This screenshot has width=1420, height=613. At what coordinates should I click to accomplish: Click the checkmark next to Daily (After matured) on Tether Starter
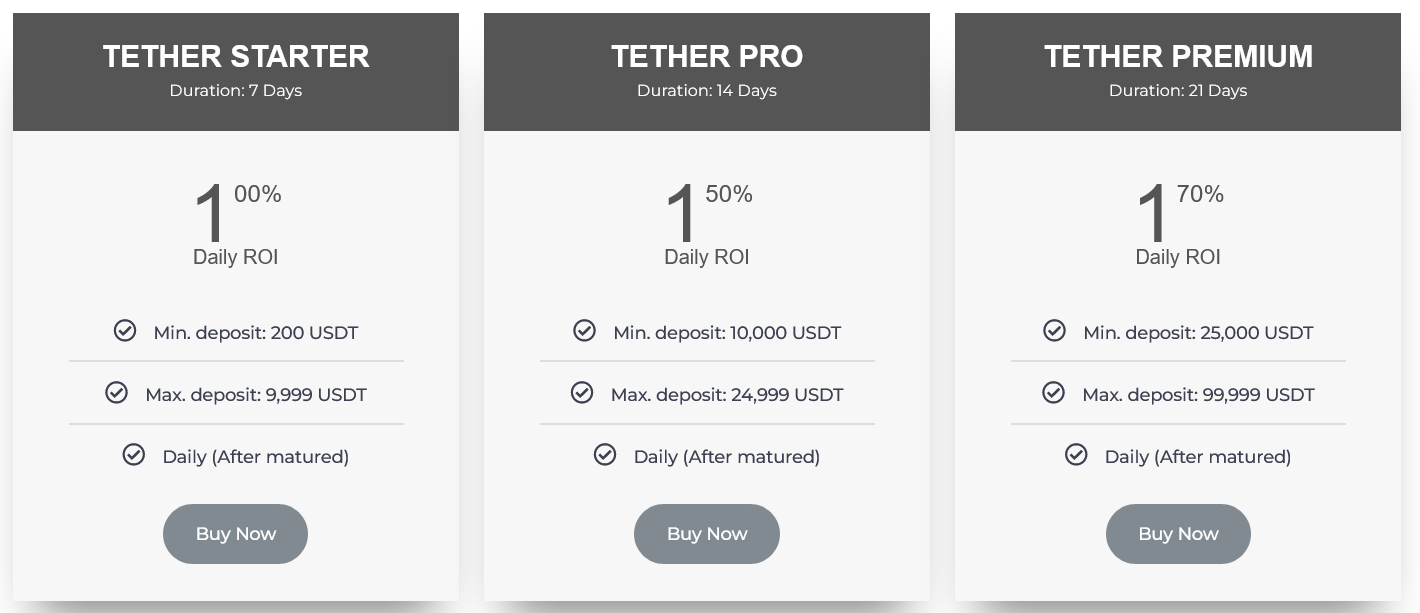coord(134,455)
